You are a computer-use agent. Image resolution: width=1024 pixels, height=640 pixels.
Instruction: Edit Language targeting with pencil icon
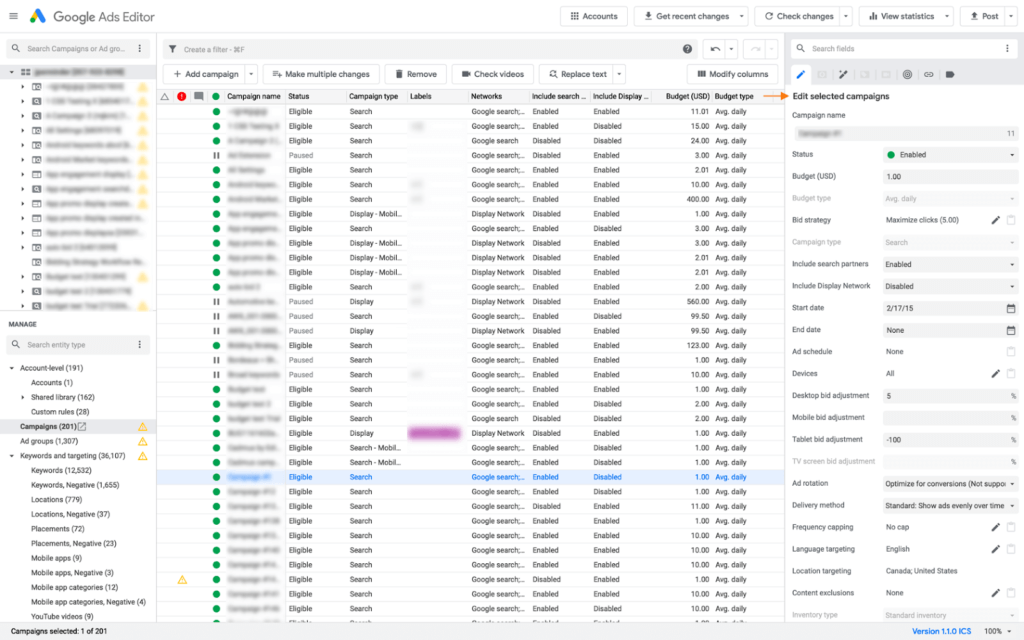[x=995, y=549]
